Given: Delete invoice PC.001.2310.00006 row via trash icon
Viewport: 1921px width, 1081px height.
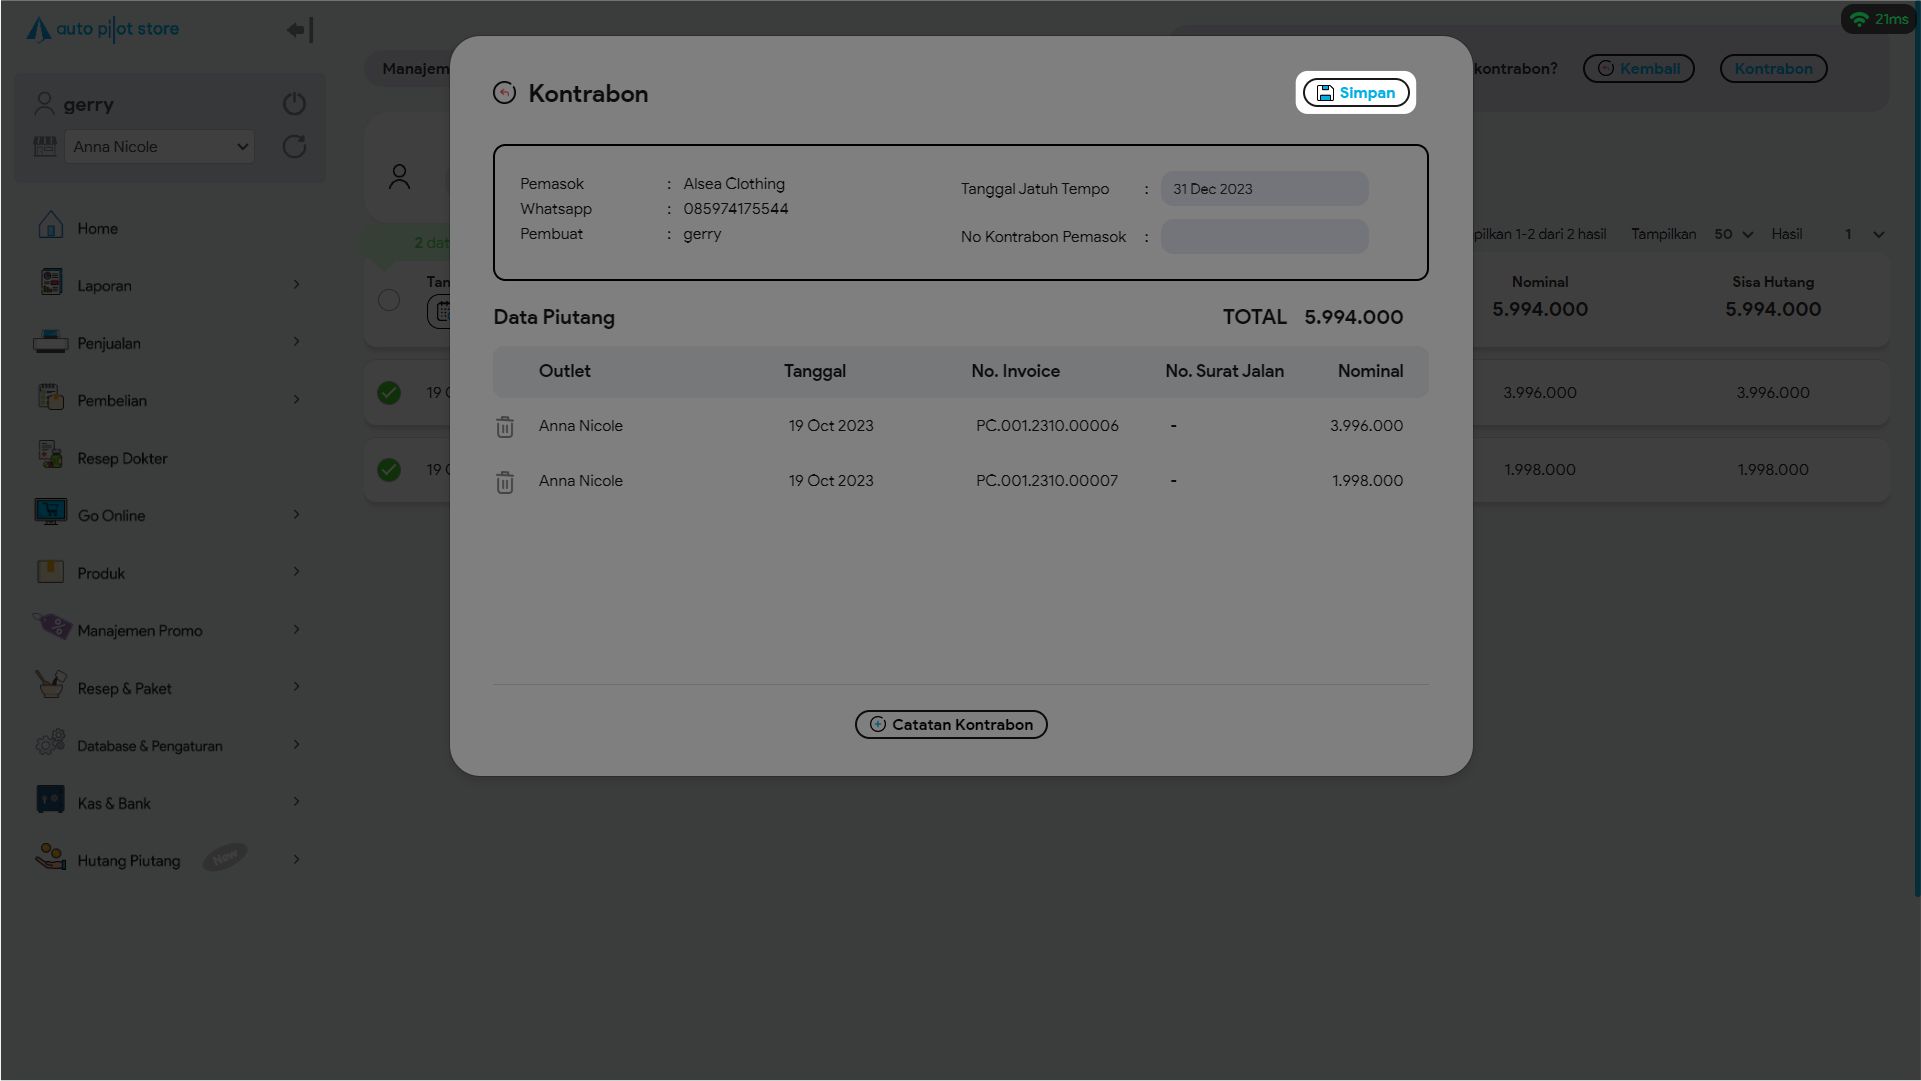Looking at the screenshot, I should pyautogui.click(x=505, y=427).
